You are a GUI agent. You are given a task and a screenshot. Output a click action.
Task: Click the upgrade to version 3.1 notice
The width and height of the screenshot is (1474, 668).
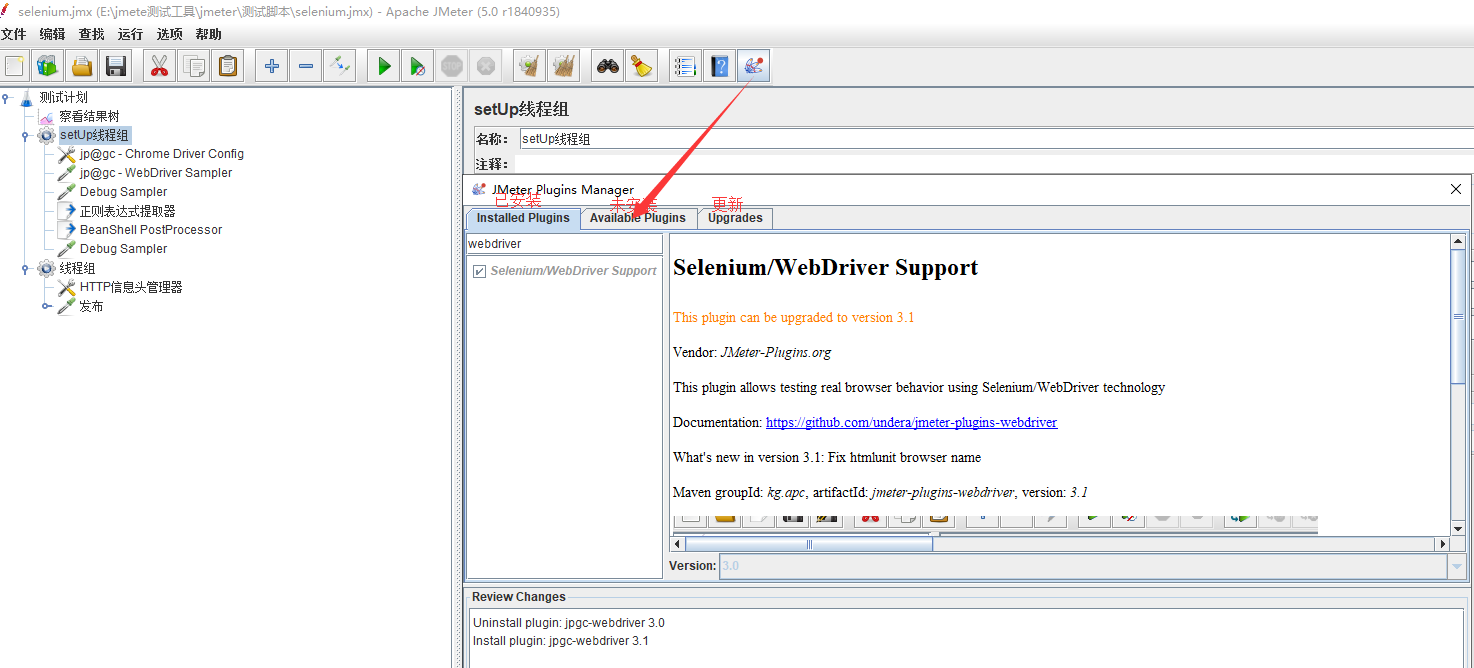(x=794, y=318)
